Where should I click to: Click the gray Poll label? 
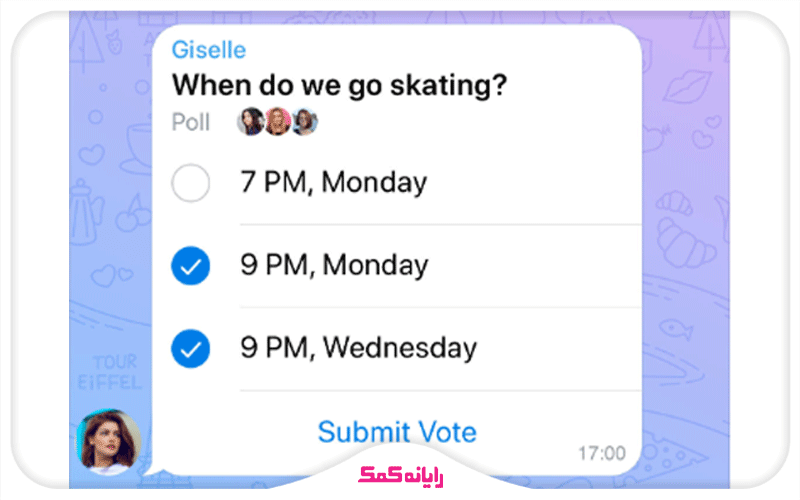tap(191, 122)
